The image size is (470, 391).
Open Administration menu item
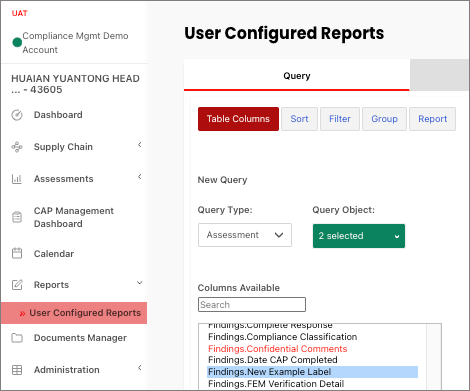(67, 370)
